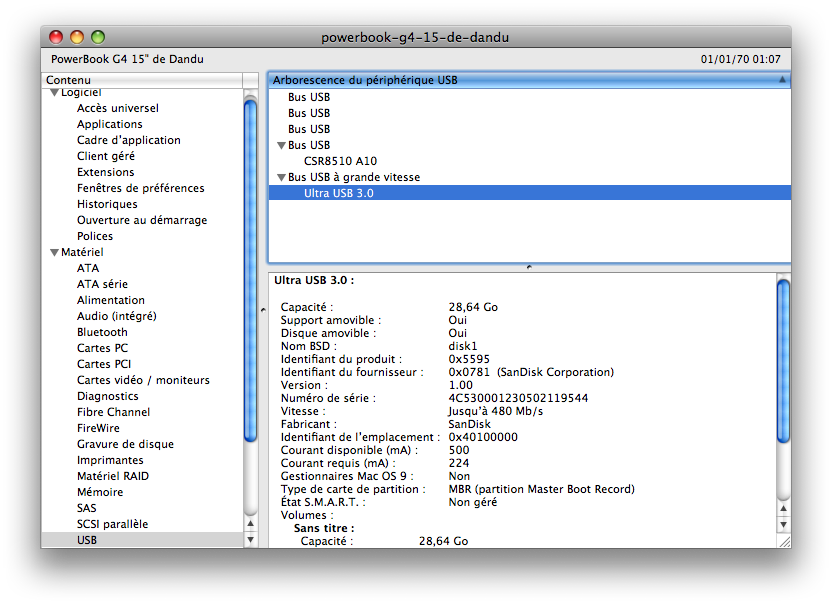Screen dimensions: 832x604
Task: Select Ultra USB 3.0 device row
Action: pos(530,193)
